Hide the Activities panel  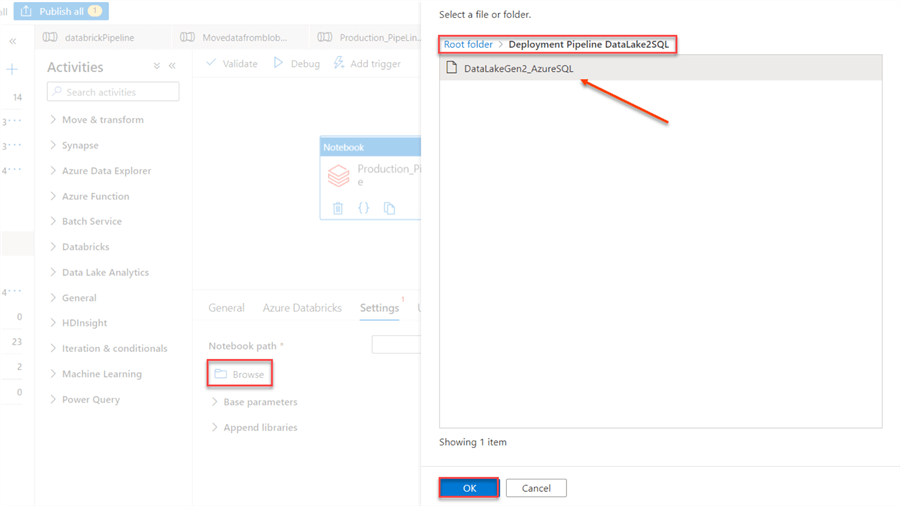(x=172, y=66)
